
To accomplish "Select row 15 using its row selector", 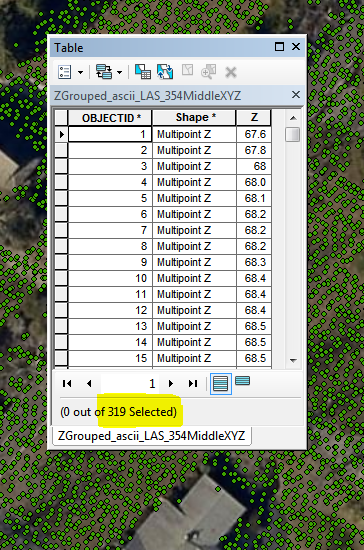I will tap(61, 358).
